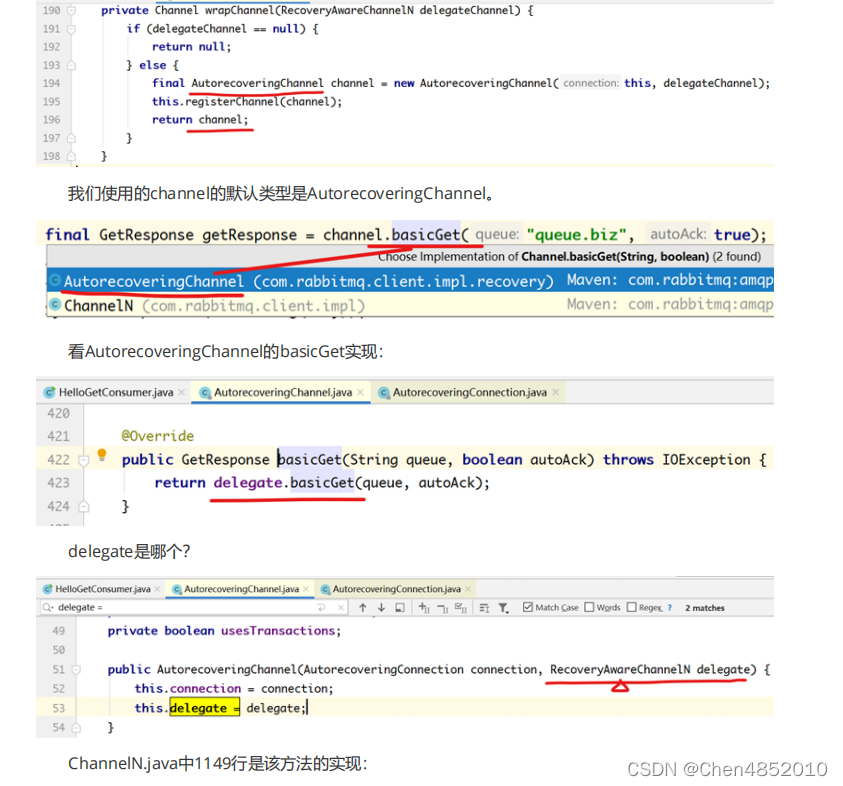
Task: Click 'this.connection = connection' on line 52
Action: click(234, 689)
